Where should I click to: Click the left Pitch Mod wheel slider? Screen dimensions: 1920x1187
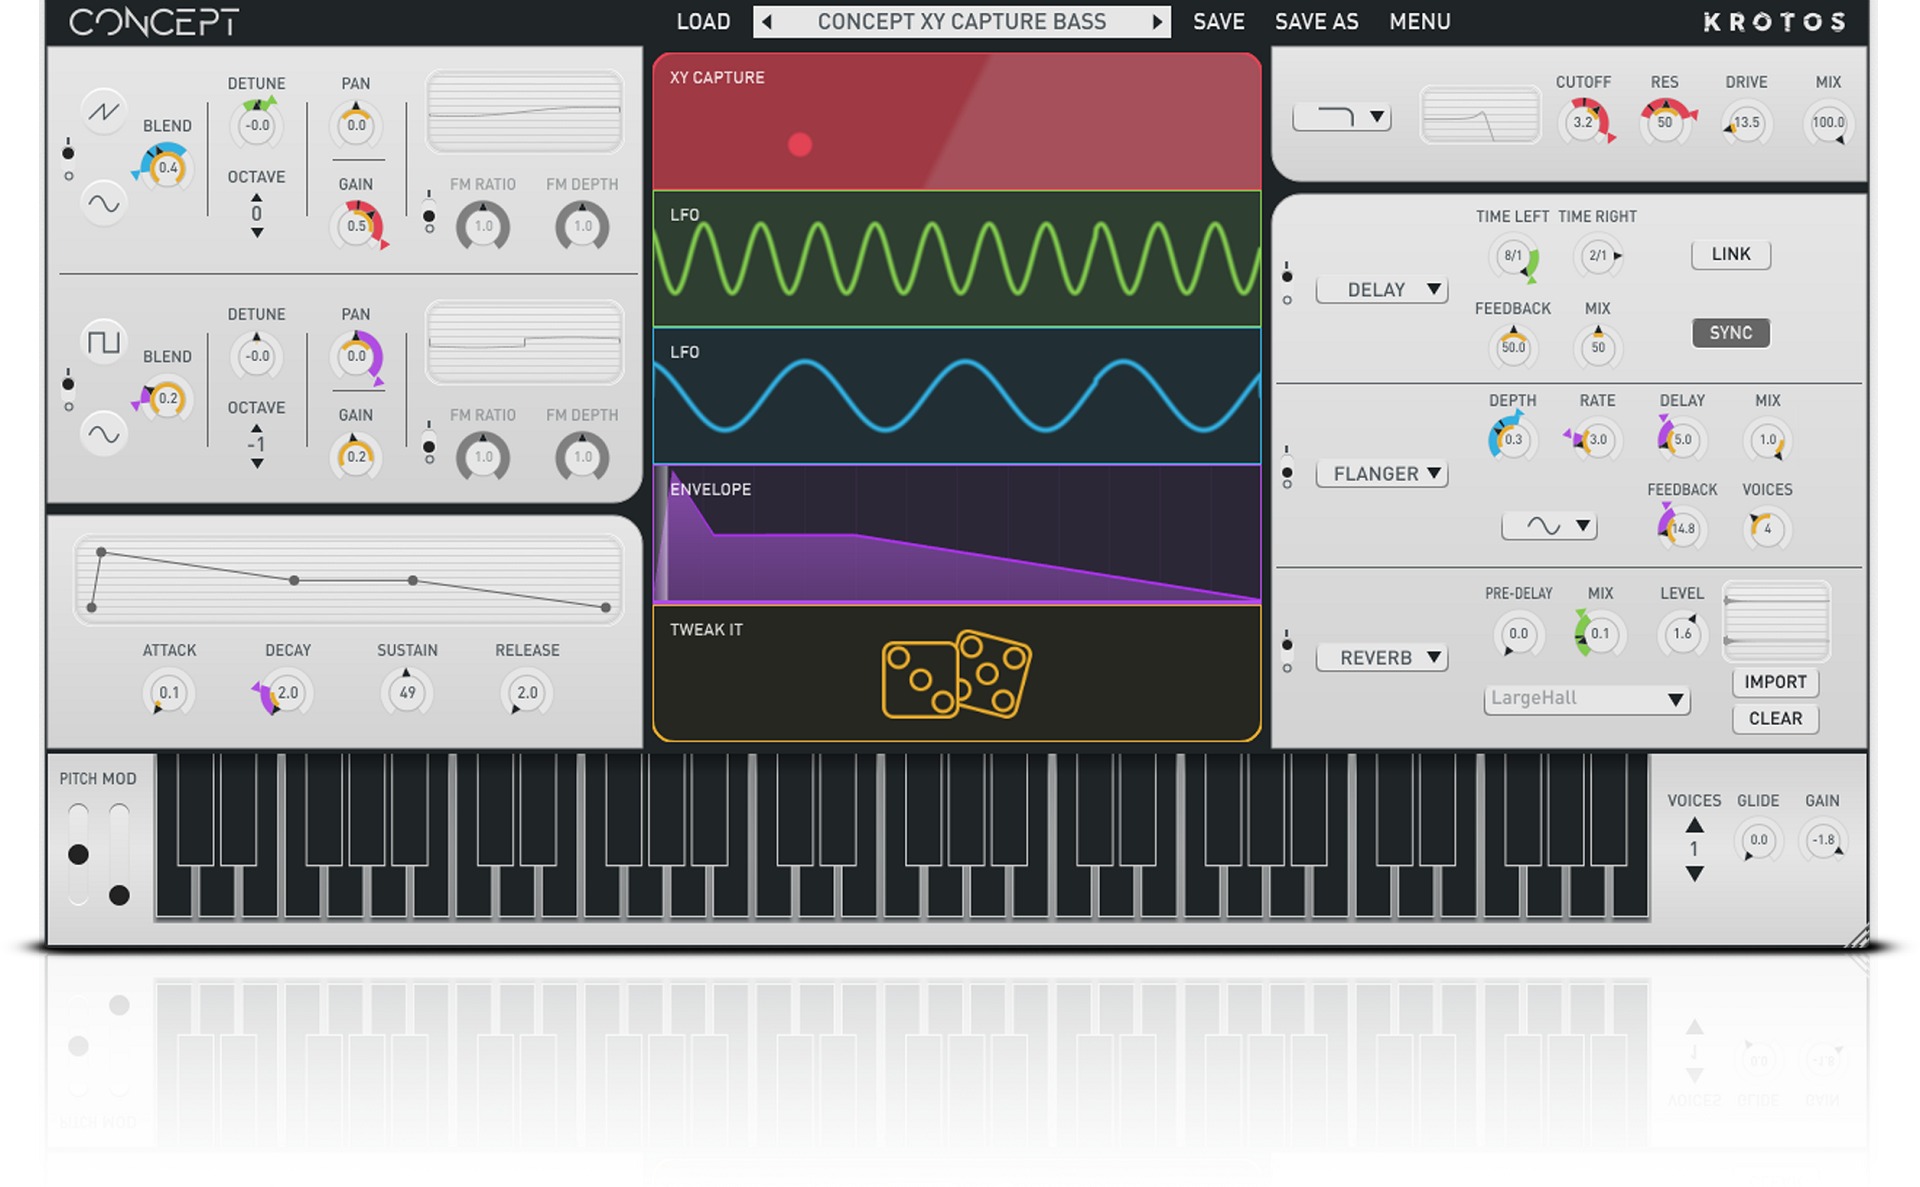tap(78, 854)
